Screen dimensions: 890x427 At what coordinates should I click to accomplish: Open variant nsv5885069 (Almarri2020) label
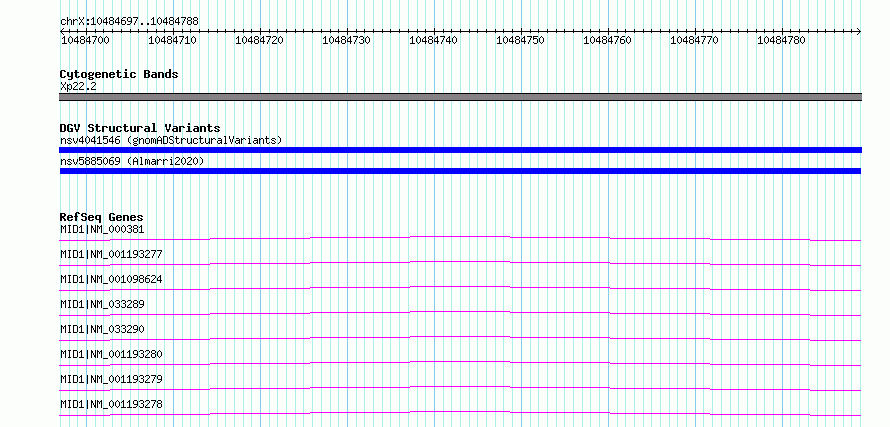pyautogui.click(x=132, y=162)
